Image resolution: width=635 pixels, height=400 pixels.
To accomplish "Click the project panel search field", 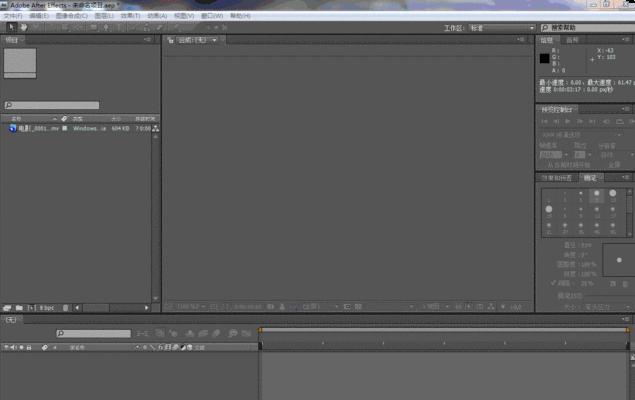I will pyautogui.click(x=52, y=105).
